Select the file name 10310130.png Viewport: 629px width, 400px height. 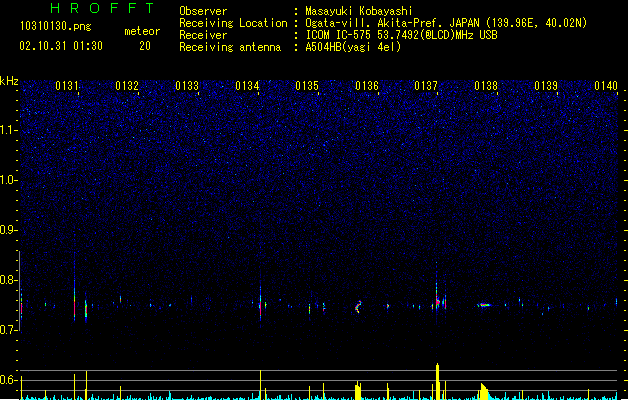(x=55, y=26)
